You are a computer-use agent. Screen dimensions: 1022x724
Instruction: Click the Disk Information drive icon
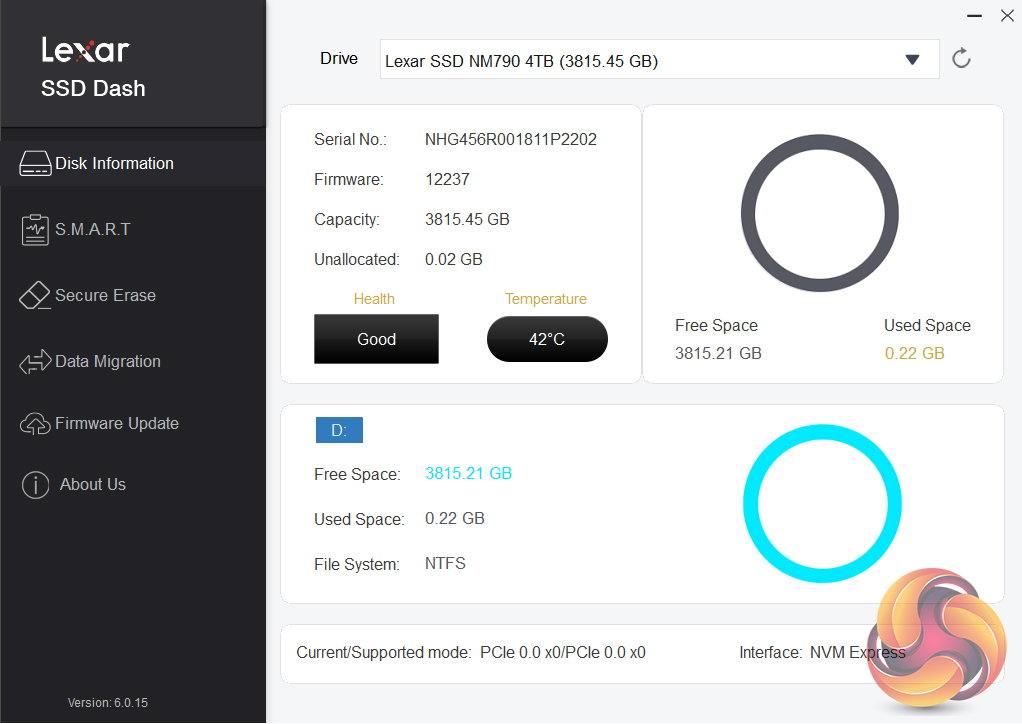point(35,164)
